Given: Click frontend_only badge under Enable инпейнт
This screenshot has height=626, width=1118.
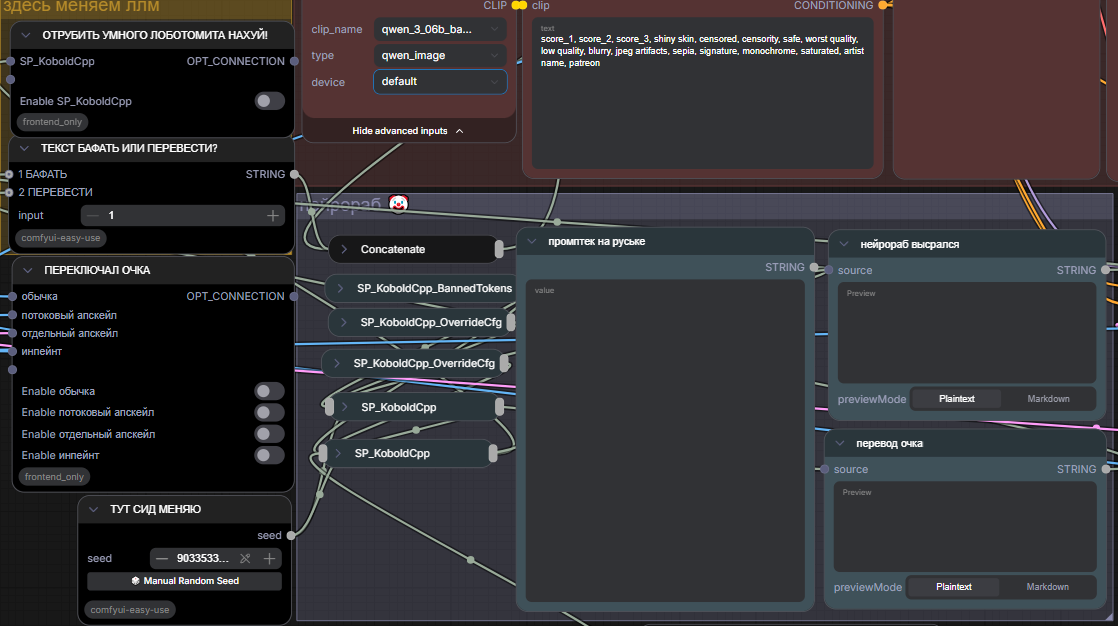Looking at the screenshot, I should tap(54, 477).
